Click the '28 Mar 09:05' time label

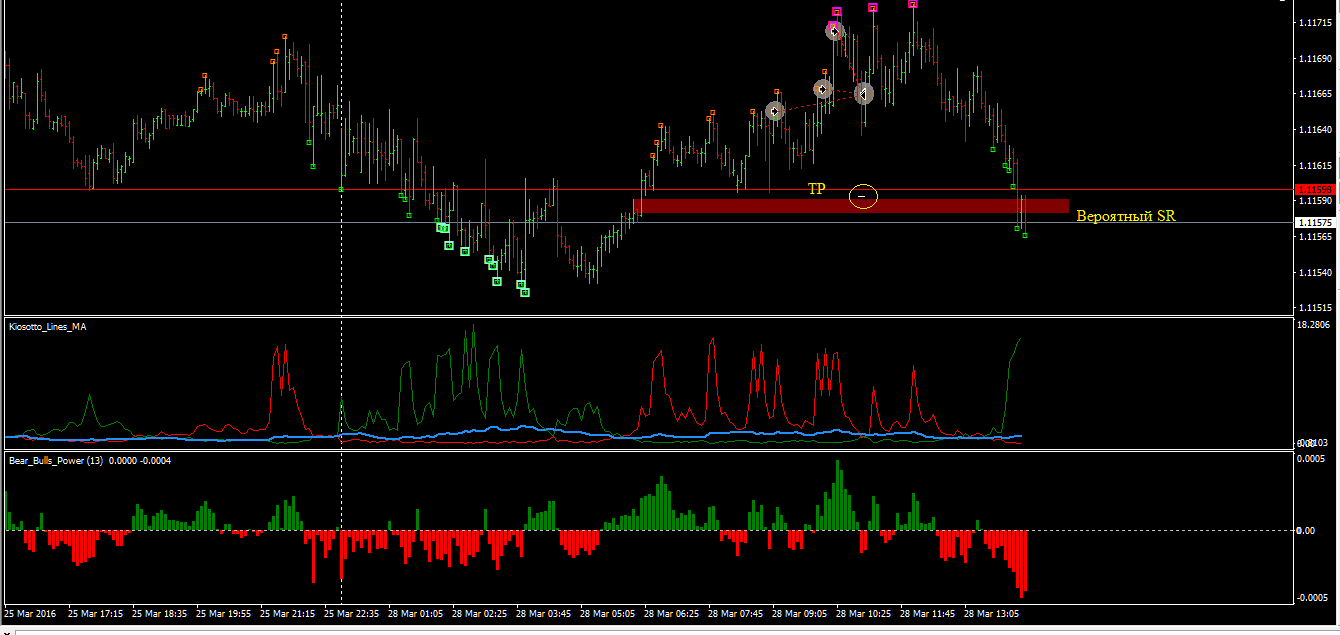(x=799, y=613)
